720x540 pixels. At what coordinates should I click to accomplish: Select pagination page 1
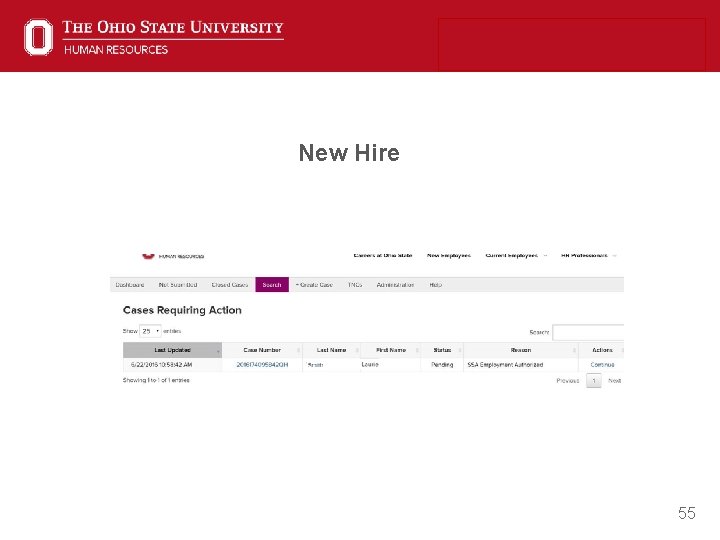594,381
